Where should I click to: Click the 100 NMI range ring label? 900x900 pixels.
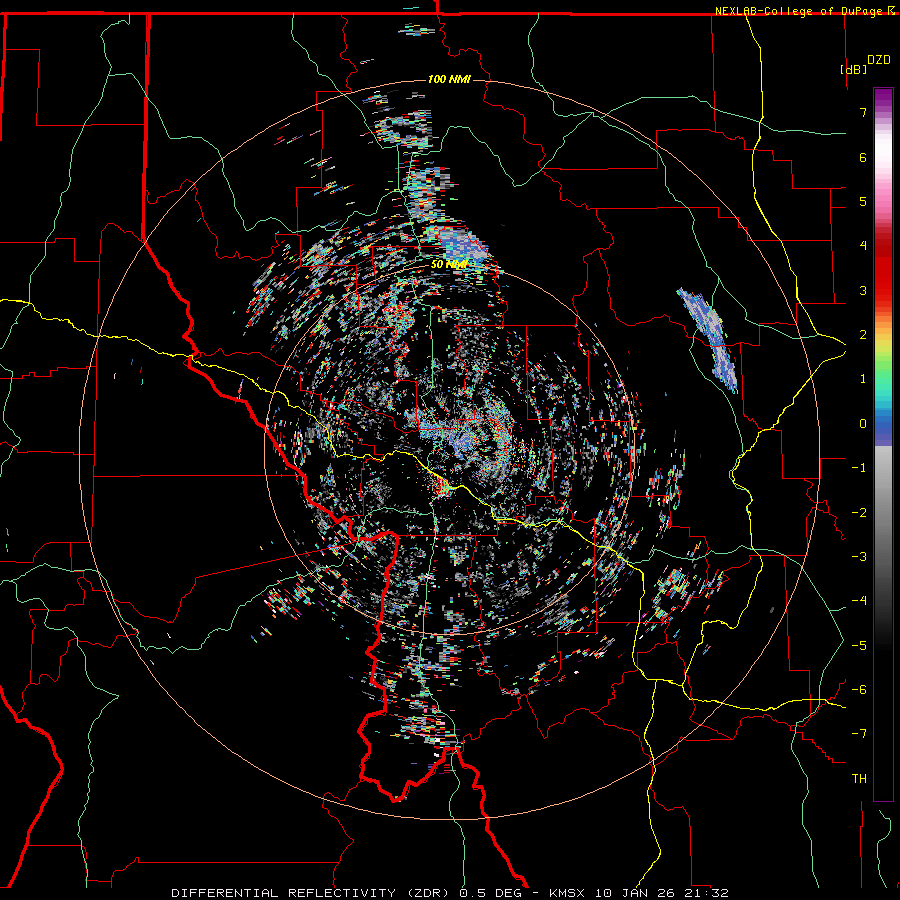pyautogui.click(x=449, y=79)
